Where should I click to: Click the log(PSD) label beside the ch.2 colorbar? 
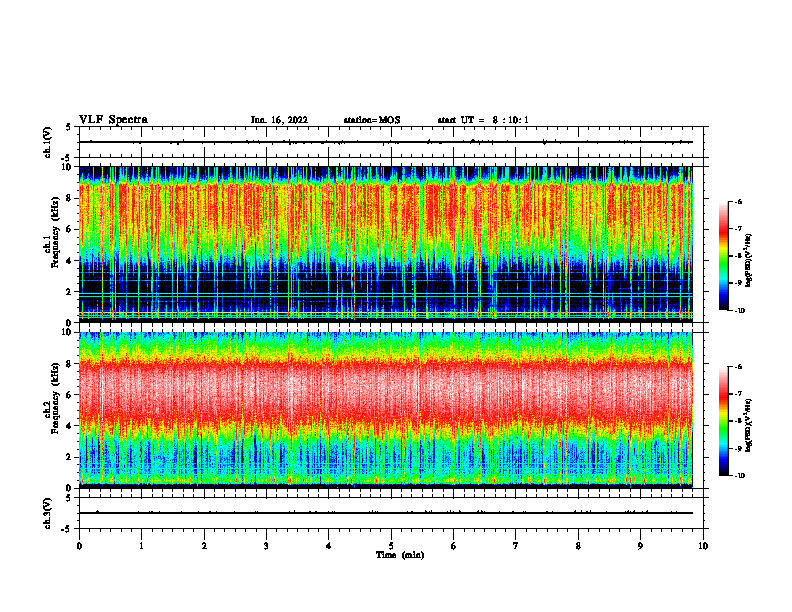749,425
